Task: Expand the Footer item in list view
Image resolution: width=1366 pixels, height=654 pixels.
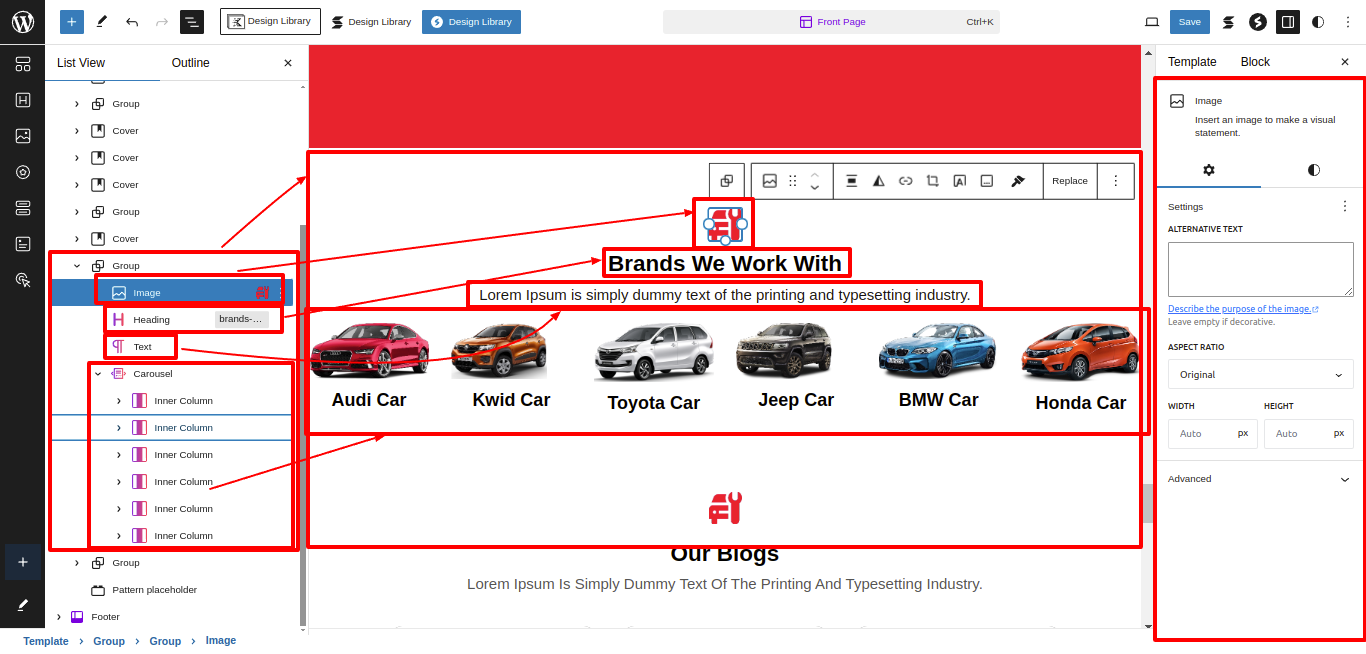Action: pyautogui.click(x=59, y=617)
